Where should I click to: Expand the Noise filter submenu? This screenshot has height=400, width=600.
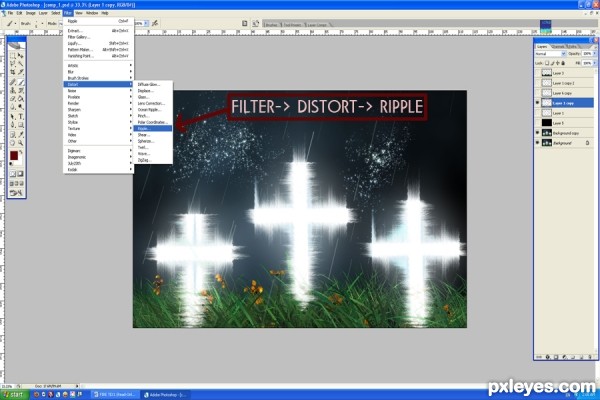98,91
